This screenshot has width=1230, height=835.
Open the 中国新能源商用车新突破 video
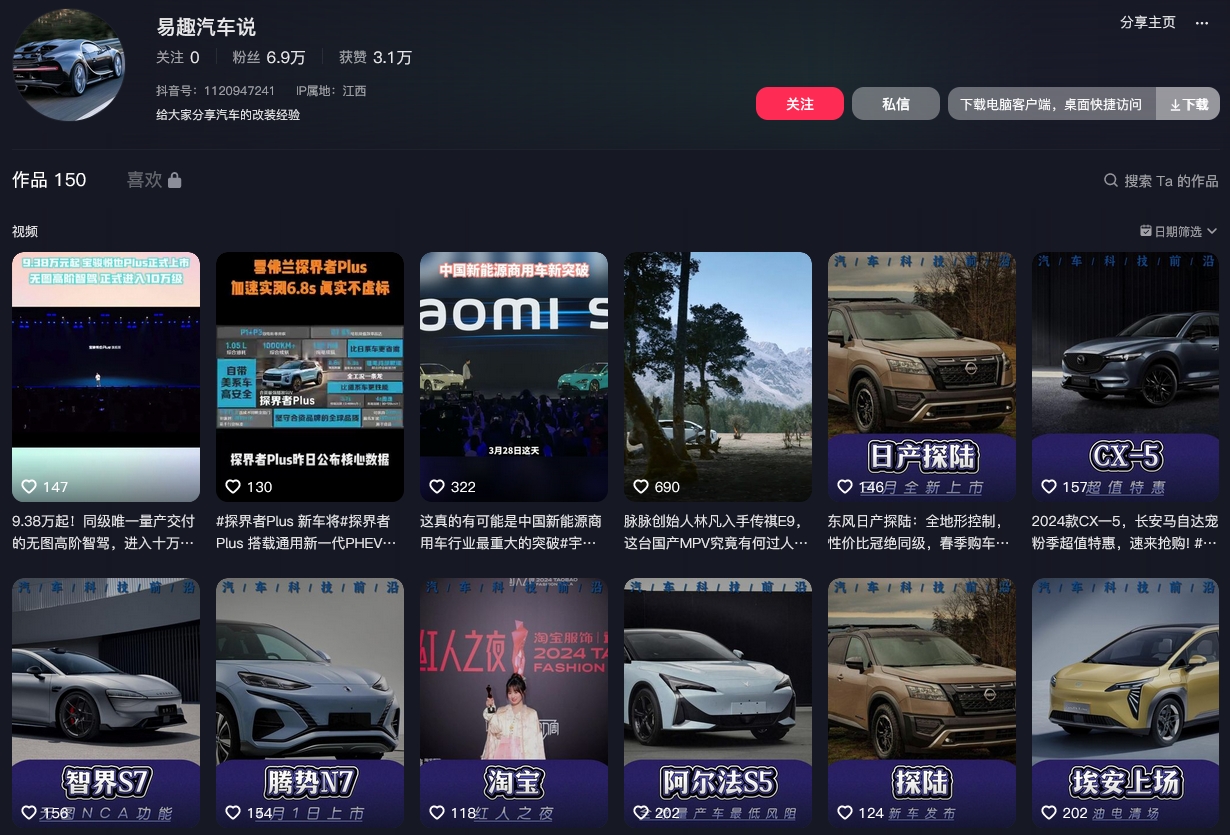pos(514,376)
